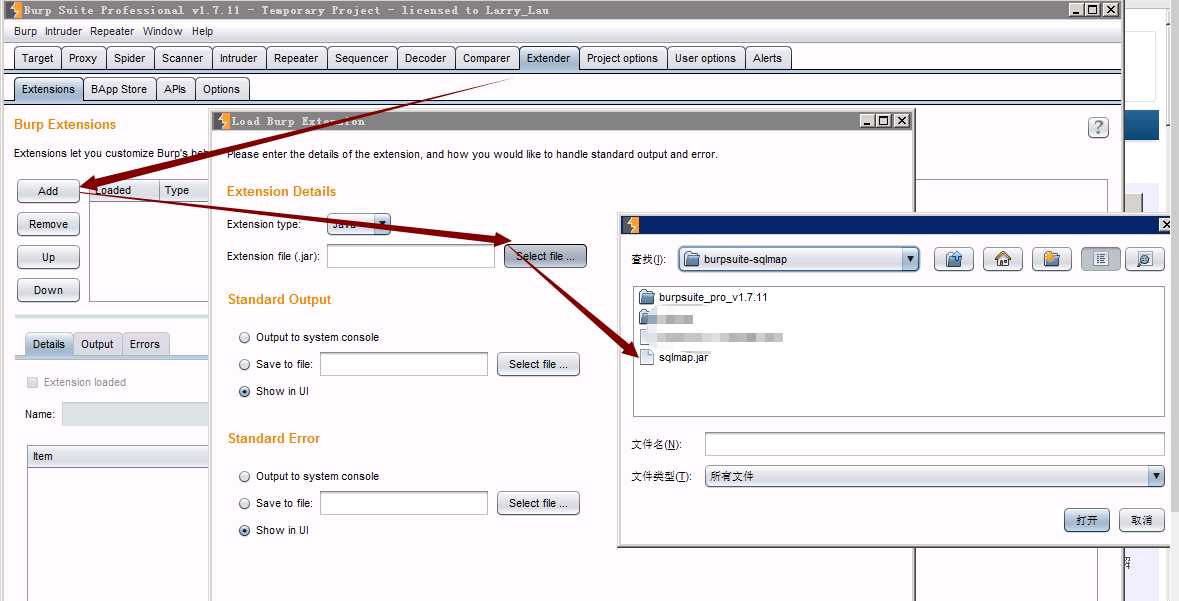Focus the Standard Error save file field
This screenshot has height=601, width=1179.
pyautogui.click(x=404, y=503)
